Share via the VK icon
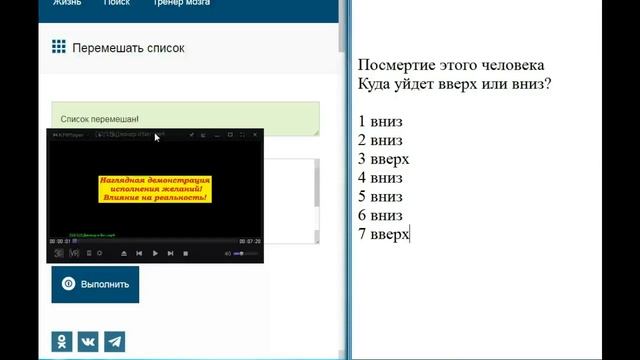The width and height of the screenshot is (640, 360). (x=88, y=342)
